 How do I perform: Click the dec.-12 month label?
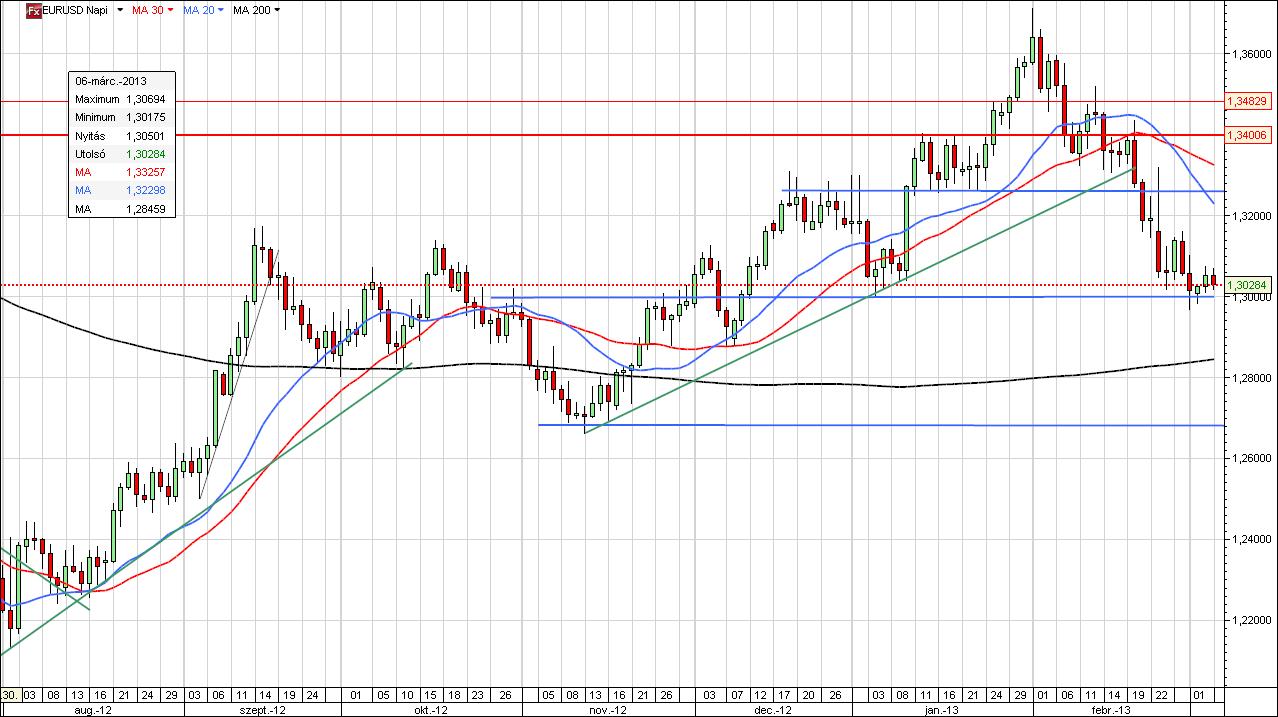click(775, 709)
